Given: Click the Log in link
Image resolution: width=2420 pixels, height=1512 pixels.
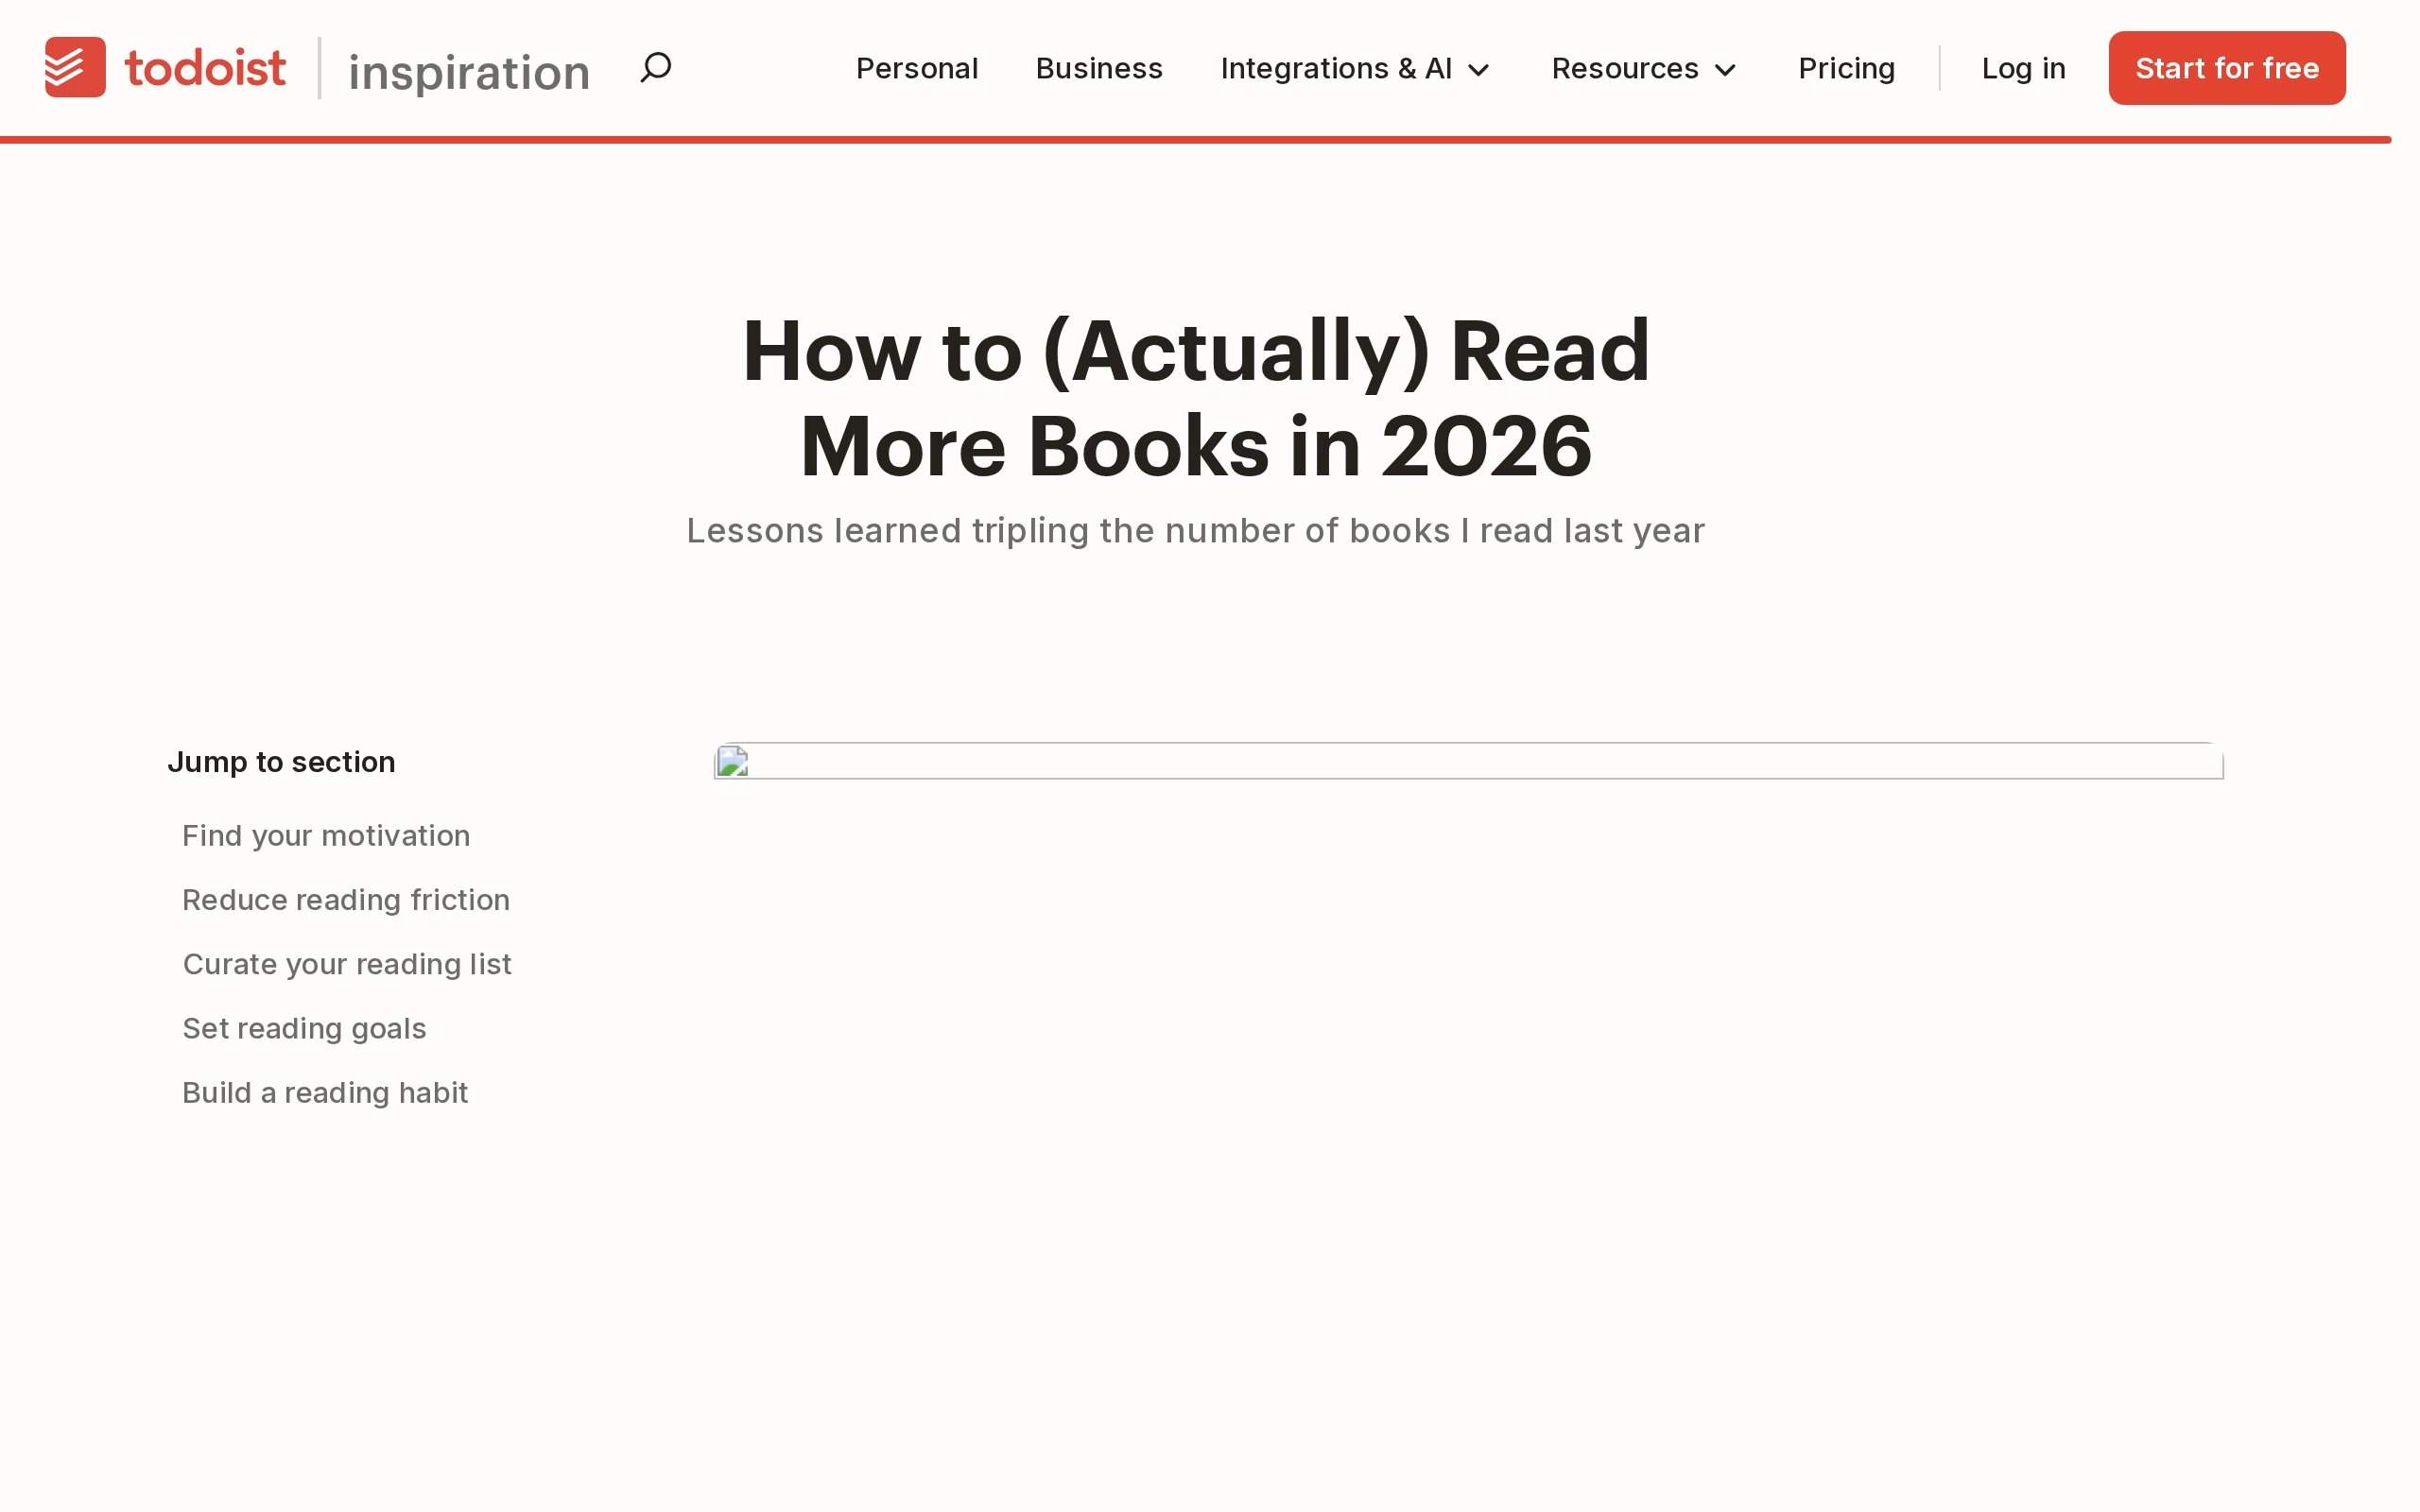Looking at the screenshot, I should pyautogui.click(x=2023, y=68).
